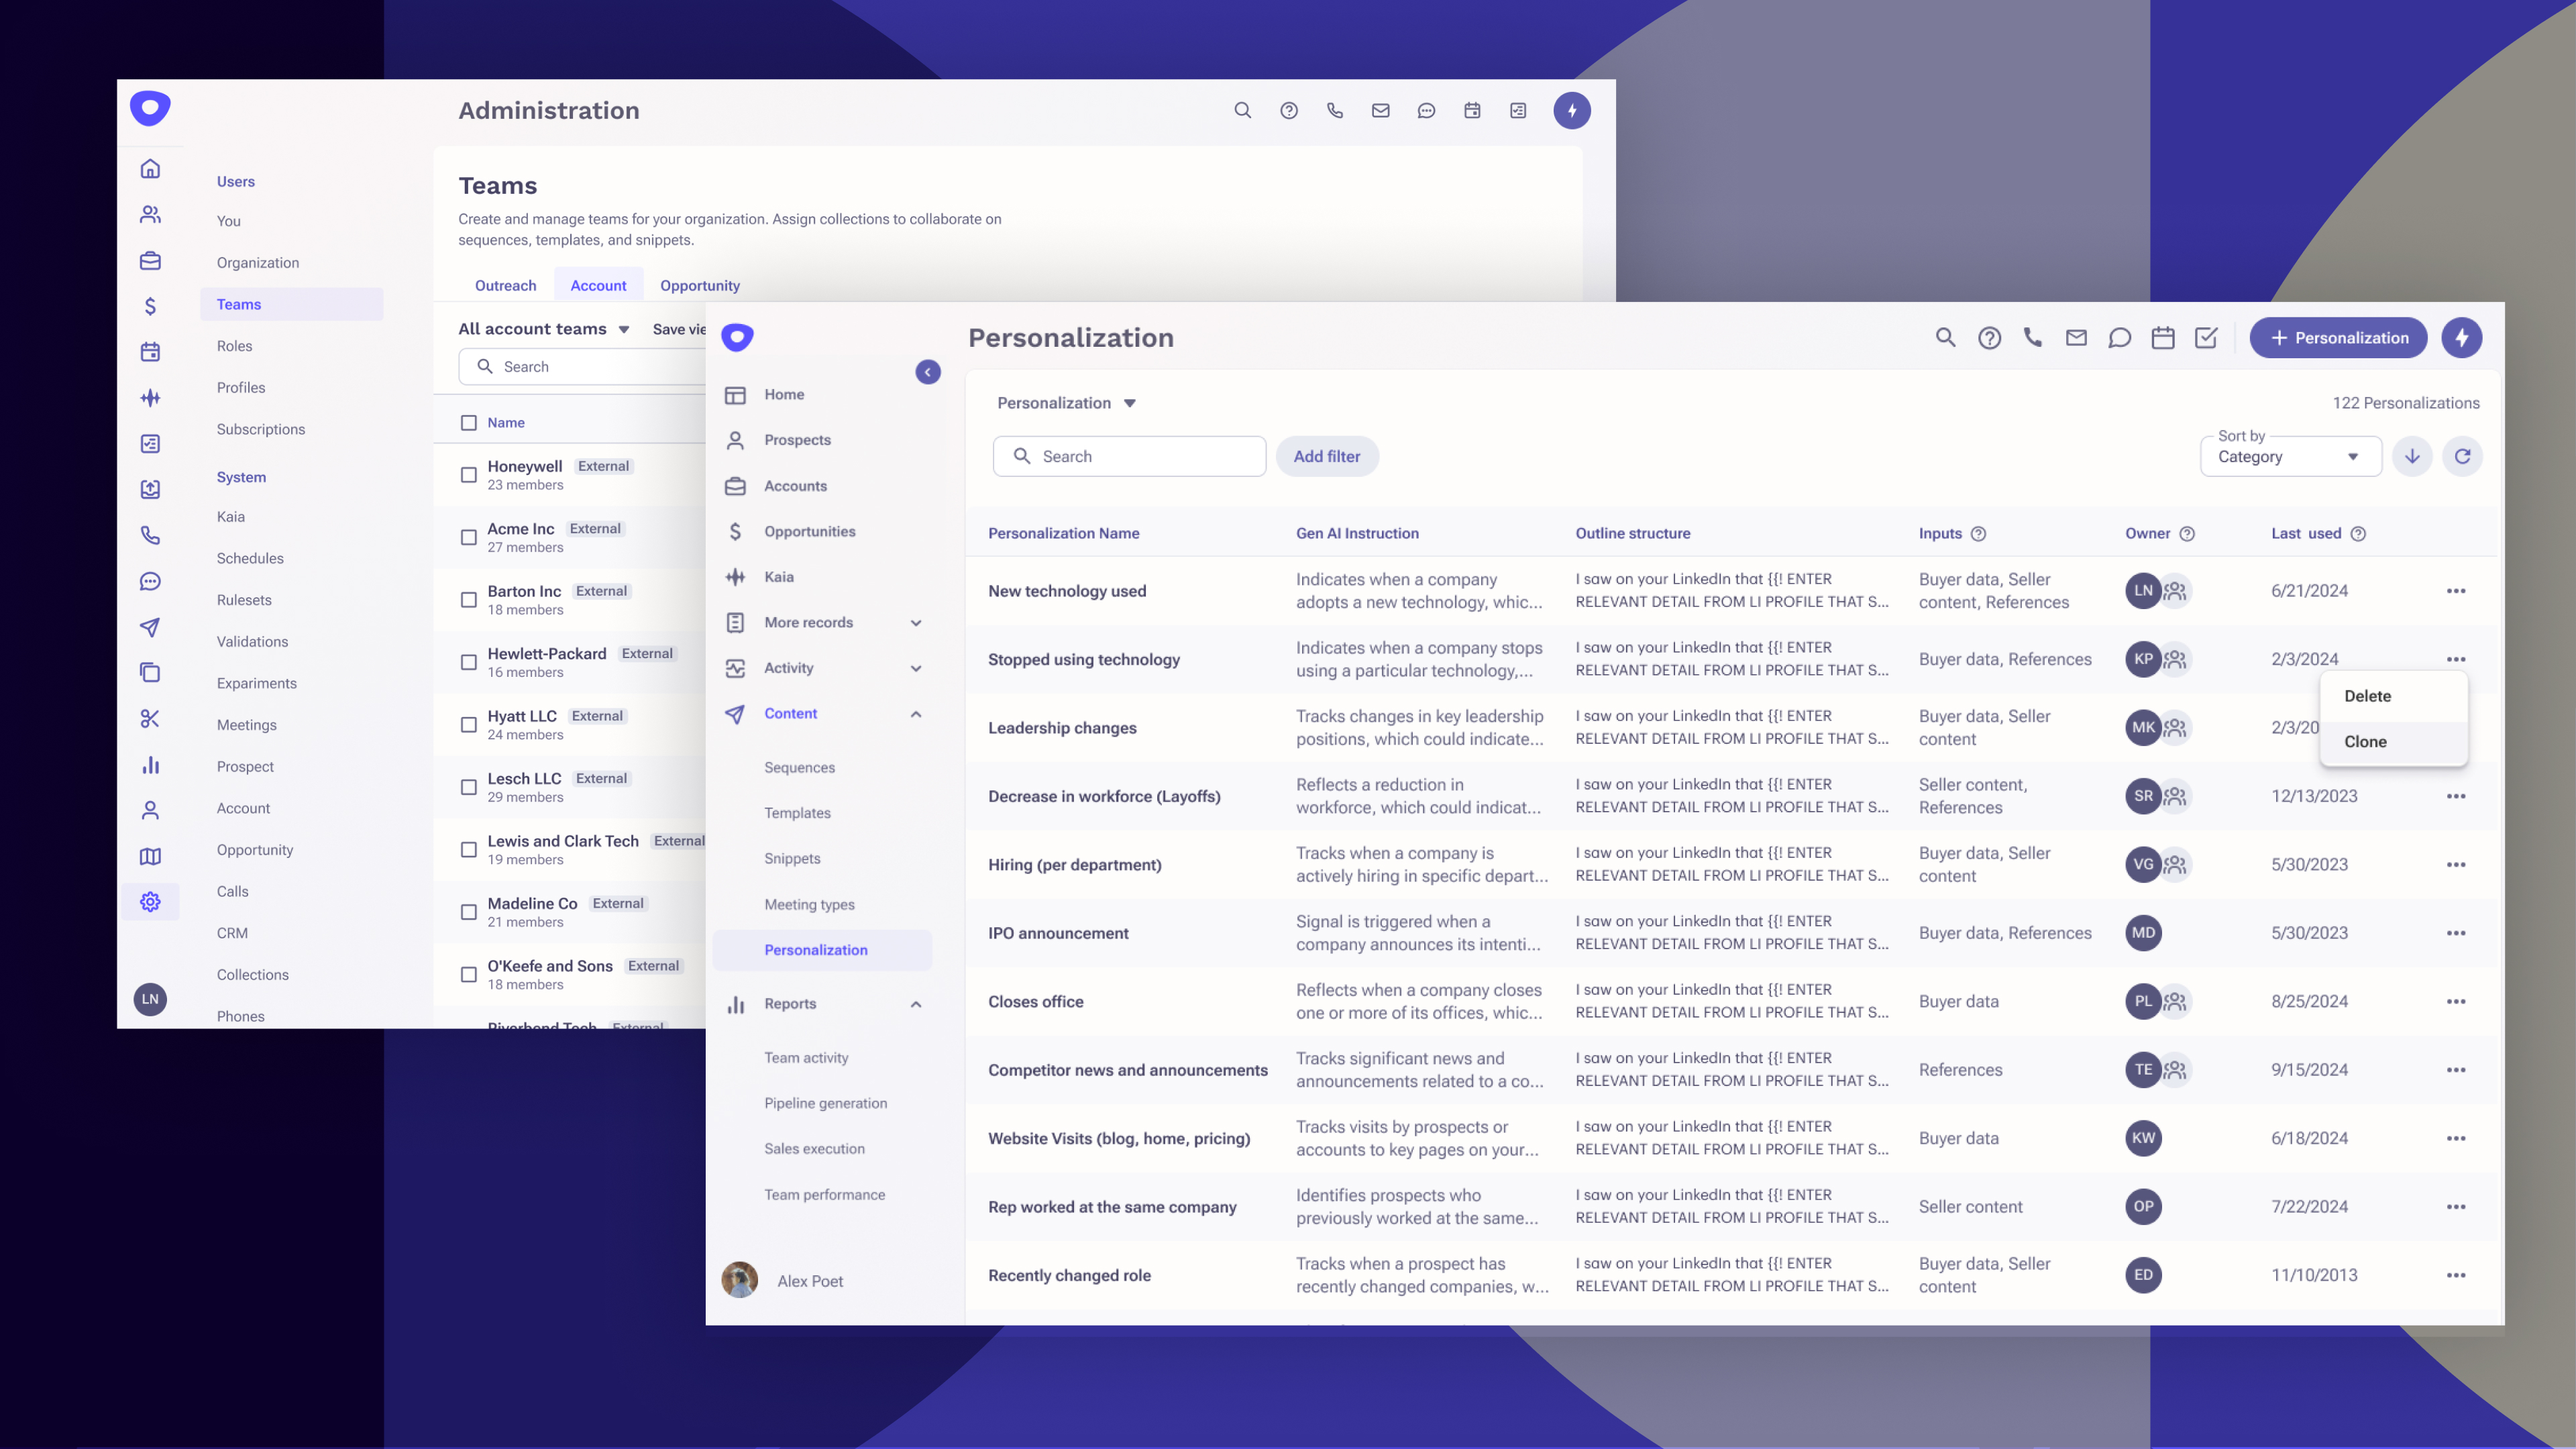Click paper plane icon in Administration rail

(x=150, y=627)
